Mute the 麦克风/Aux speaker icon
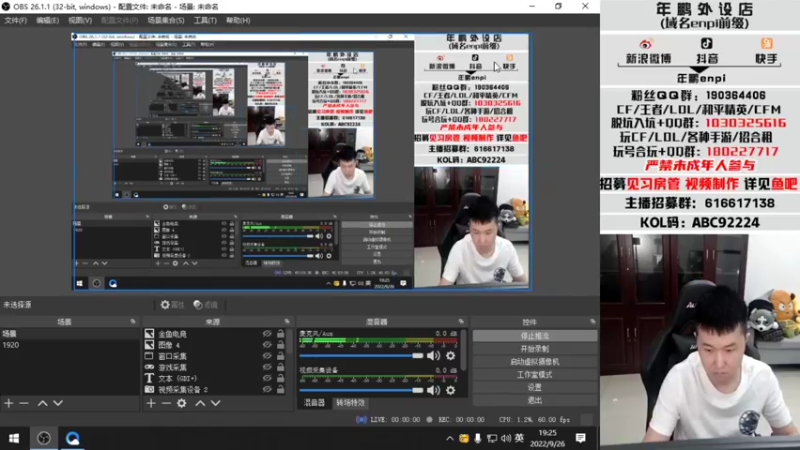Image resolution: width=800 pixels, height=450 pixels. (433, 356)
